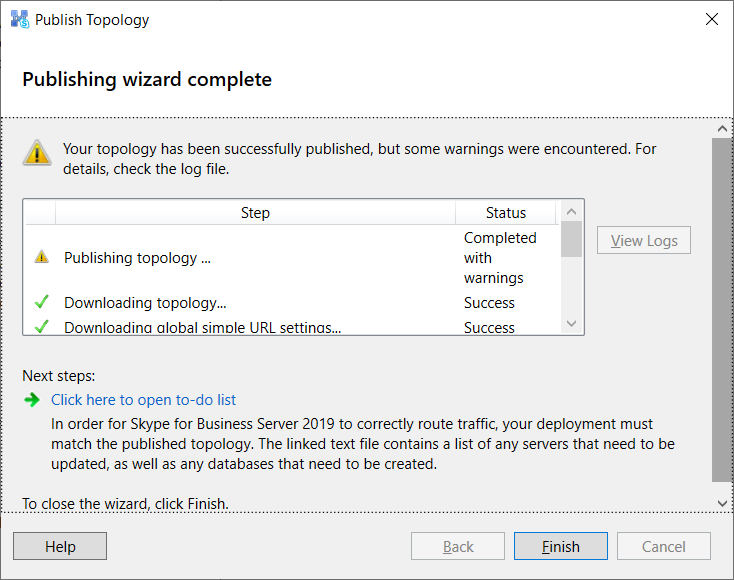Screen dimensions: 734x580
Task: Click the Publish Topology app icon in title bar
Action: click(20, 20)
